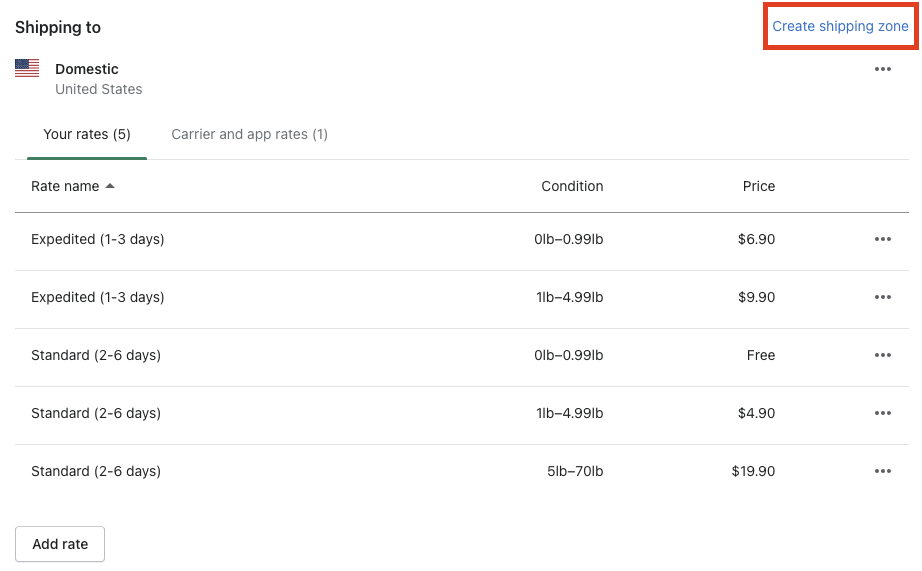
Task: Click the Condition column header
Action: click(572, 186)
